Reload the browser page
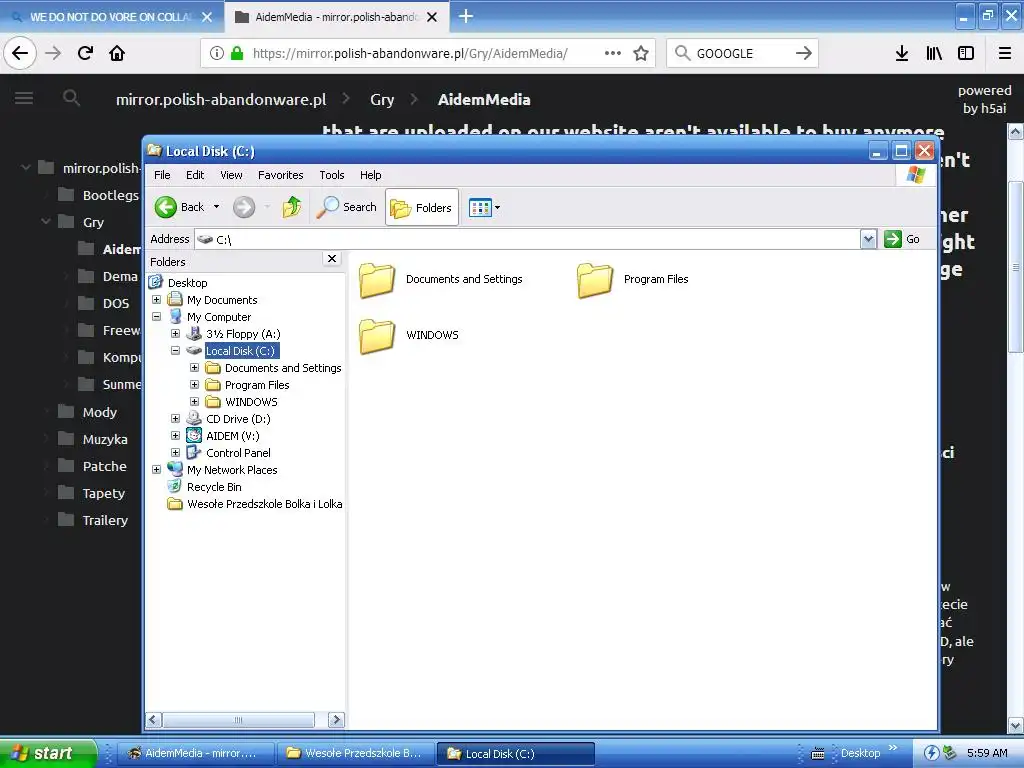The image size is (1024, 768). coord(85,53)
